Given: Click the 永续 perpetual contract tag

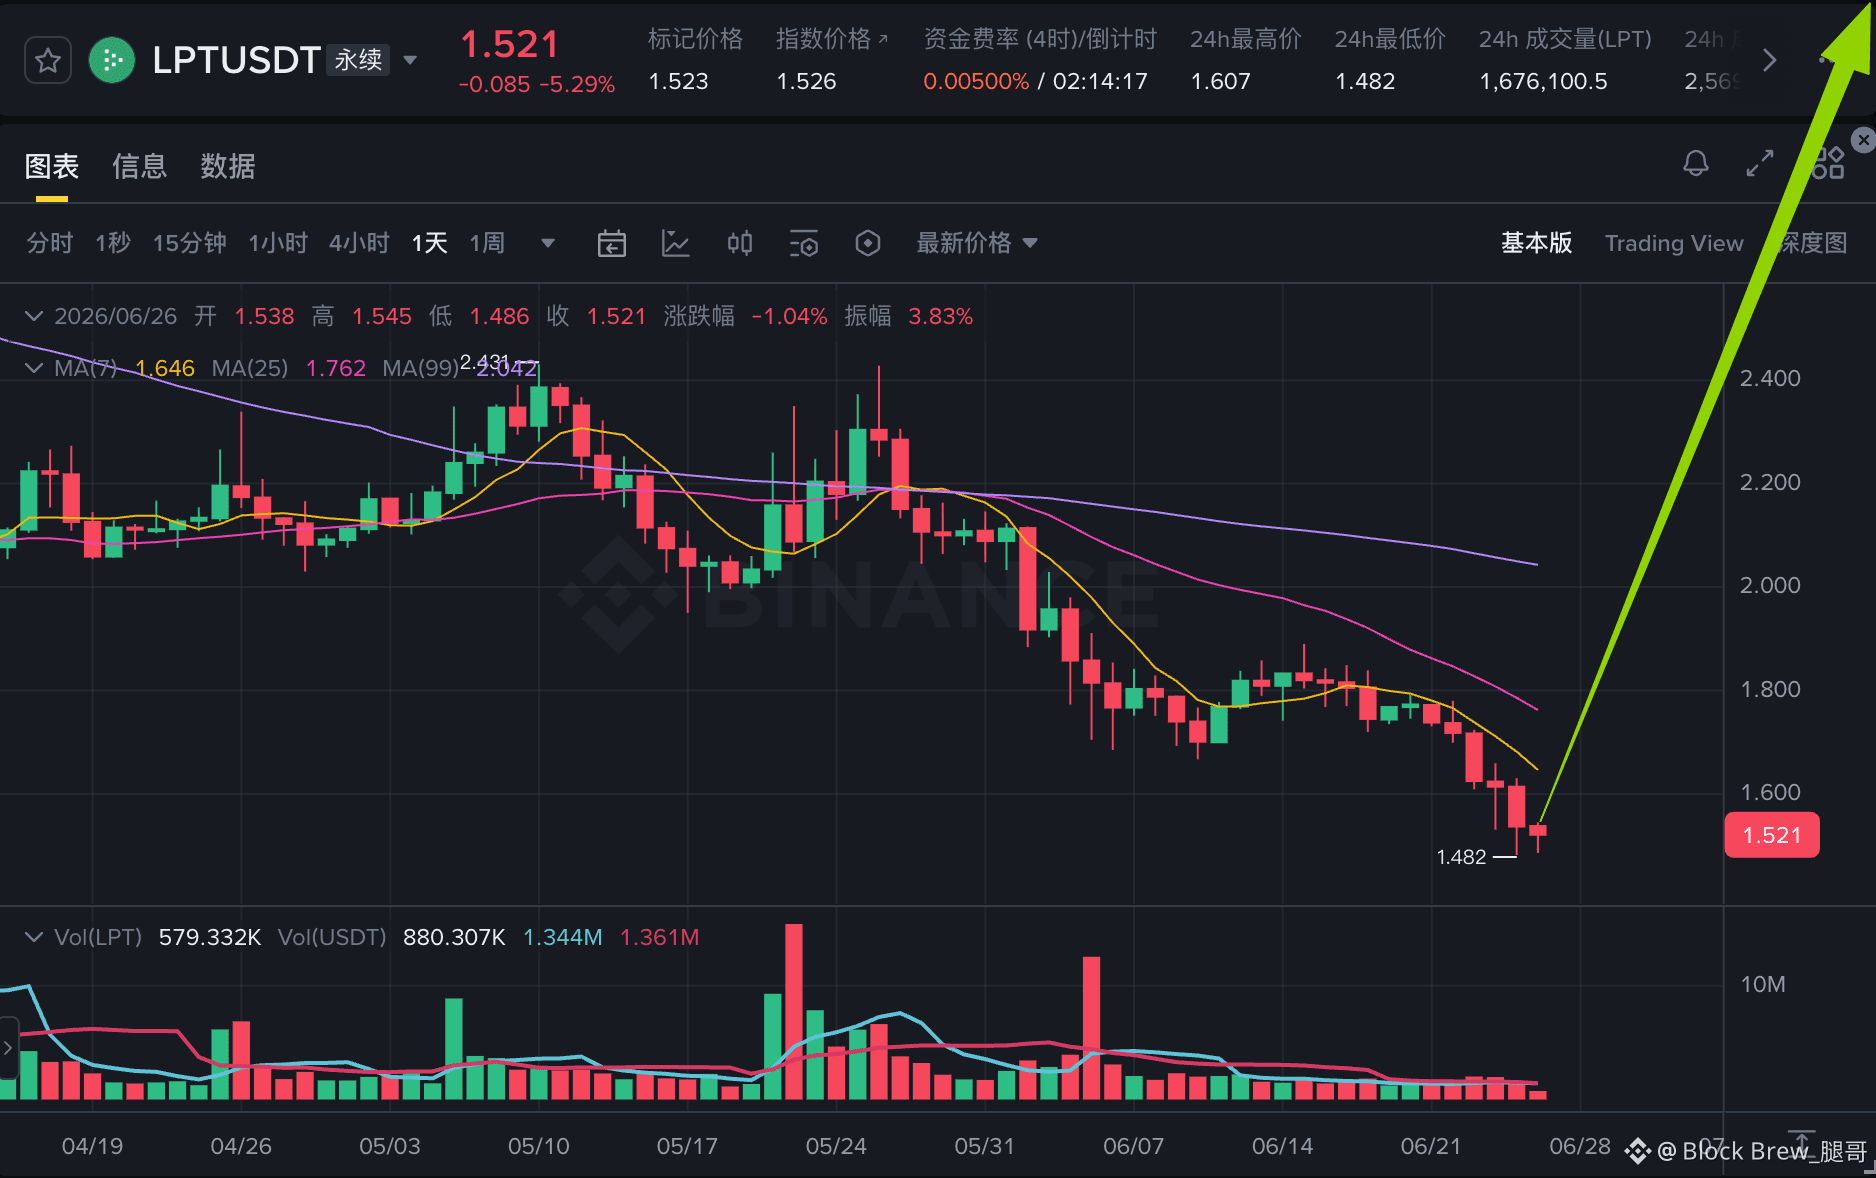Looking at the screenshot, I should [x=358, y=60].
